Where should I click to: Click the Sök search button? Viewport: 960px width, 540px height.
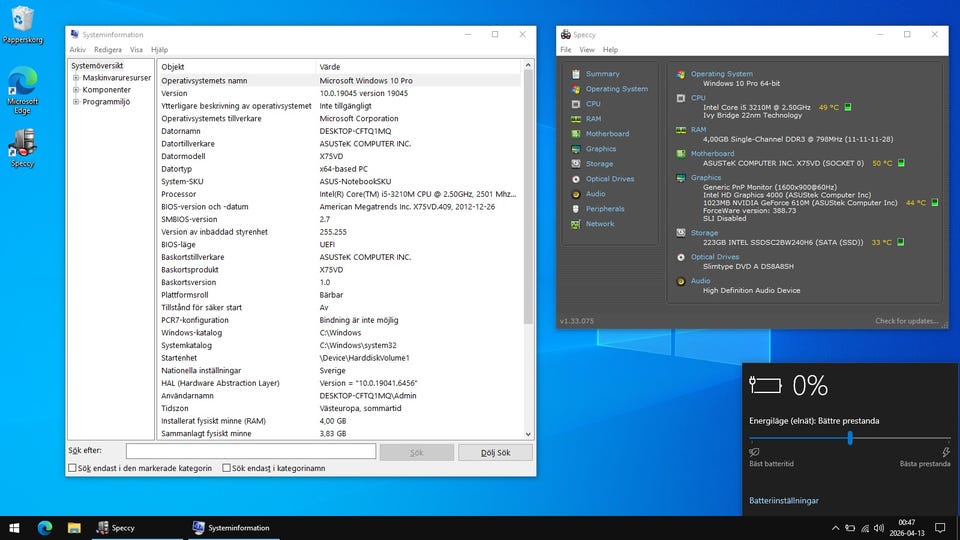tap(416, 452)
